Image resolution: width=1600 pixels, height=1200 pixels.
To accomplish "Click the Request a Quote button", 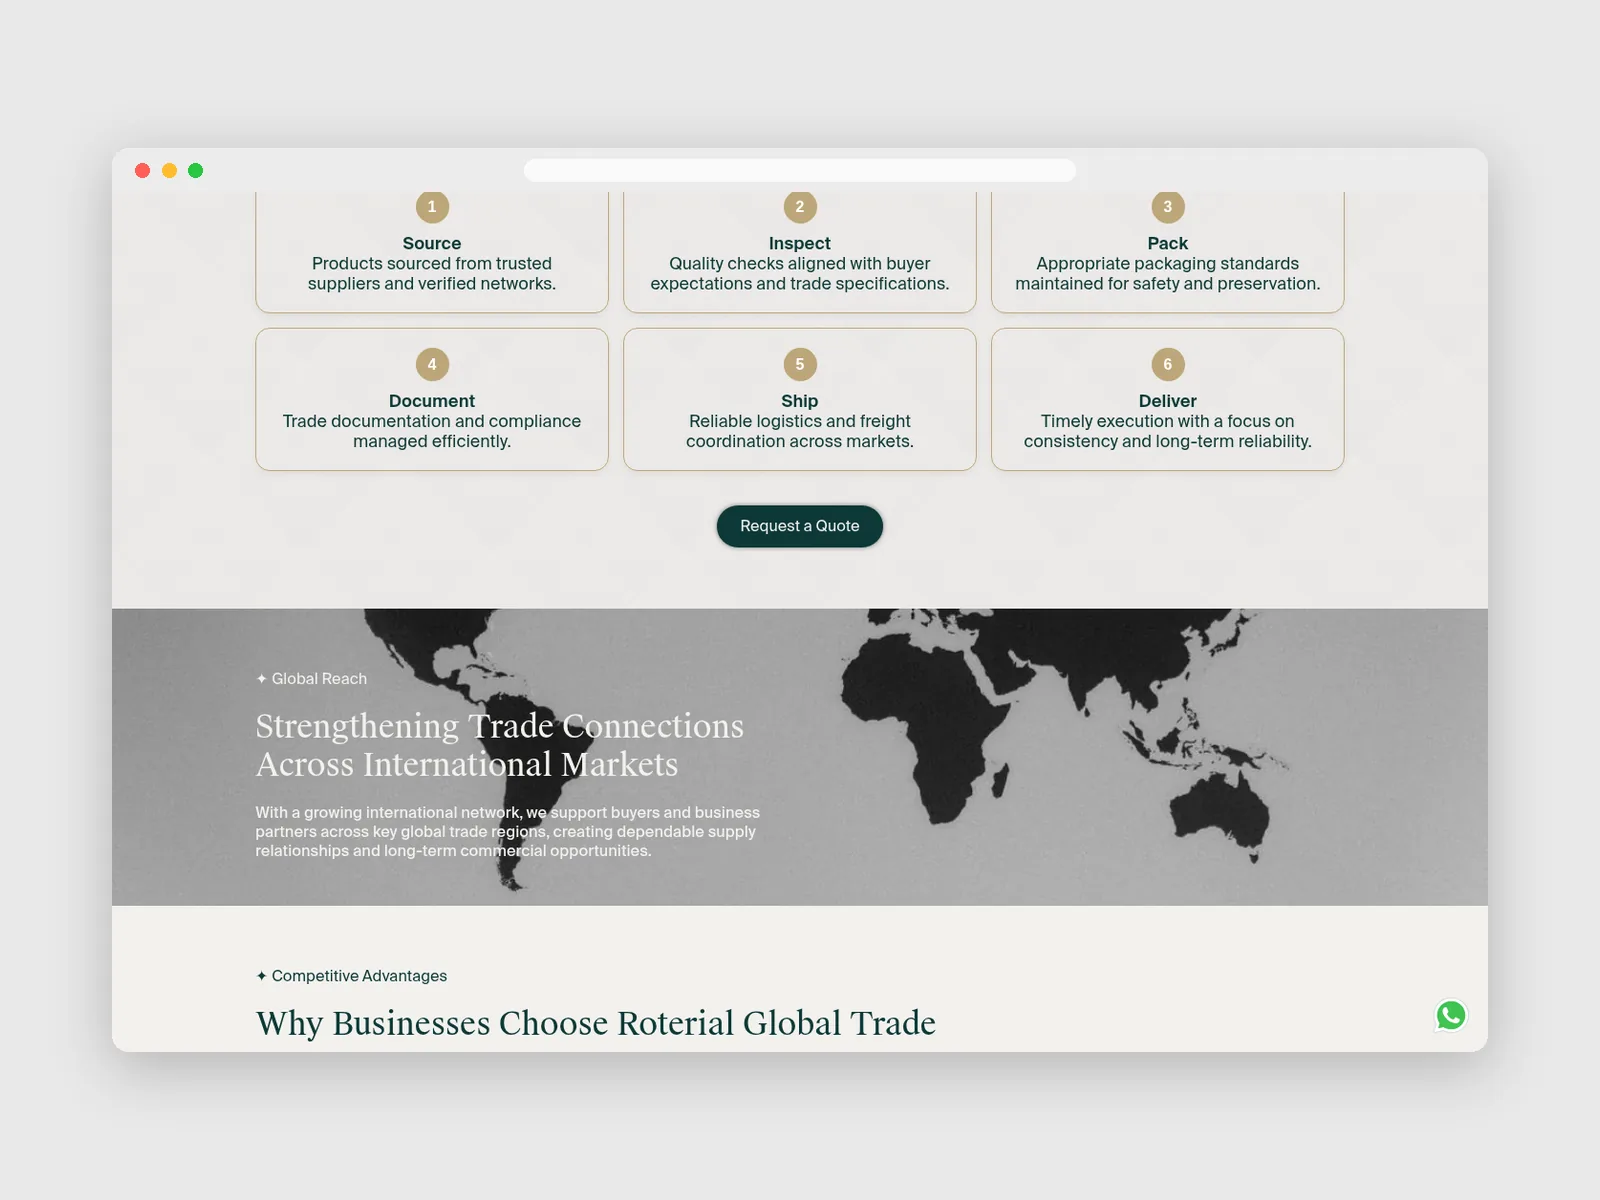I will [x=800, y=526].
